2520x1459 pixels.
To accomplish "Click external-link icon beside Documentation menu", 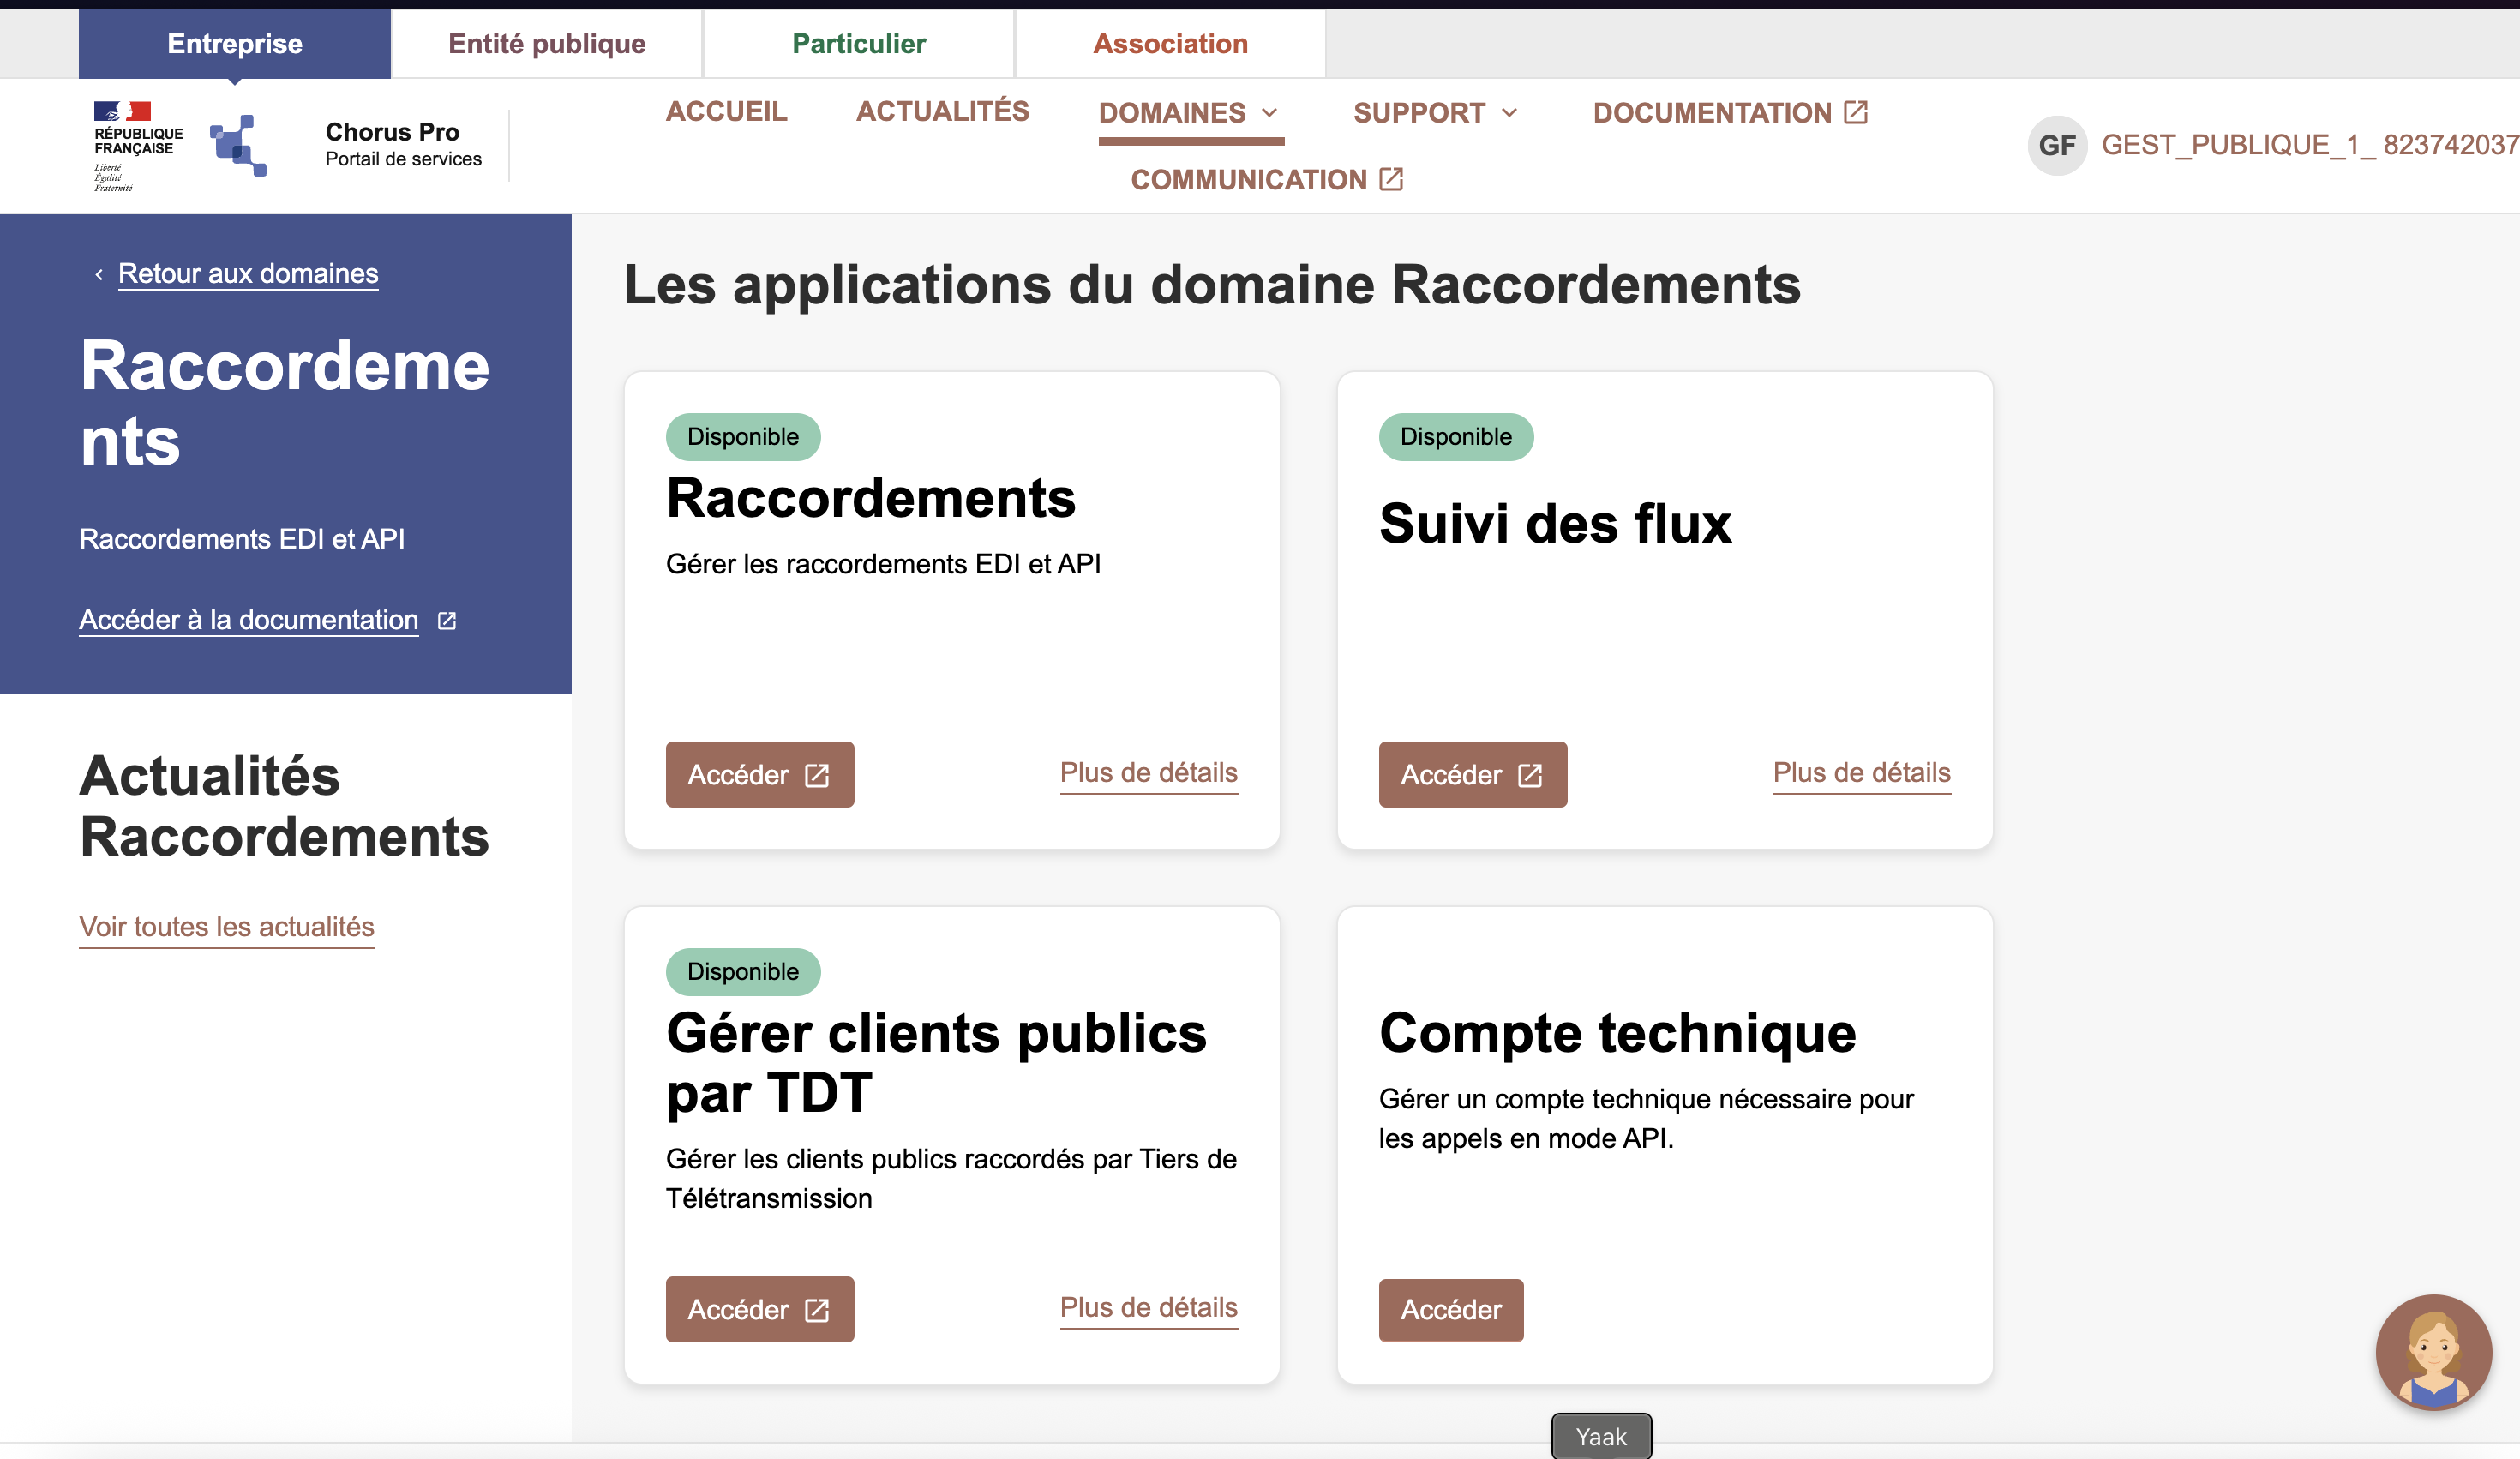I will [x=1855, y=112].
